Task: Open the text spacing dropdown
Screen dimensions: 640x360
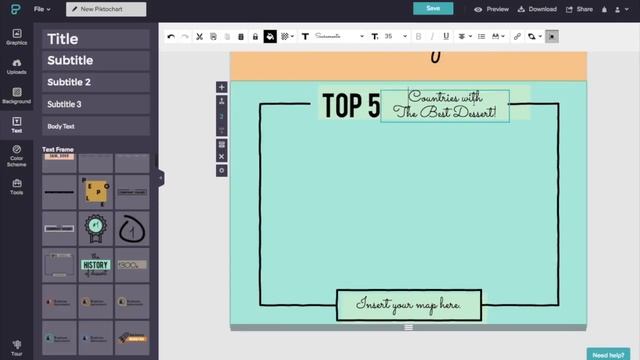Action: tap(498, 37)
